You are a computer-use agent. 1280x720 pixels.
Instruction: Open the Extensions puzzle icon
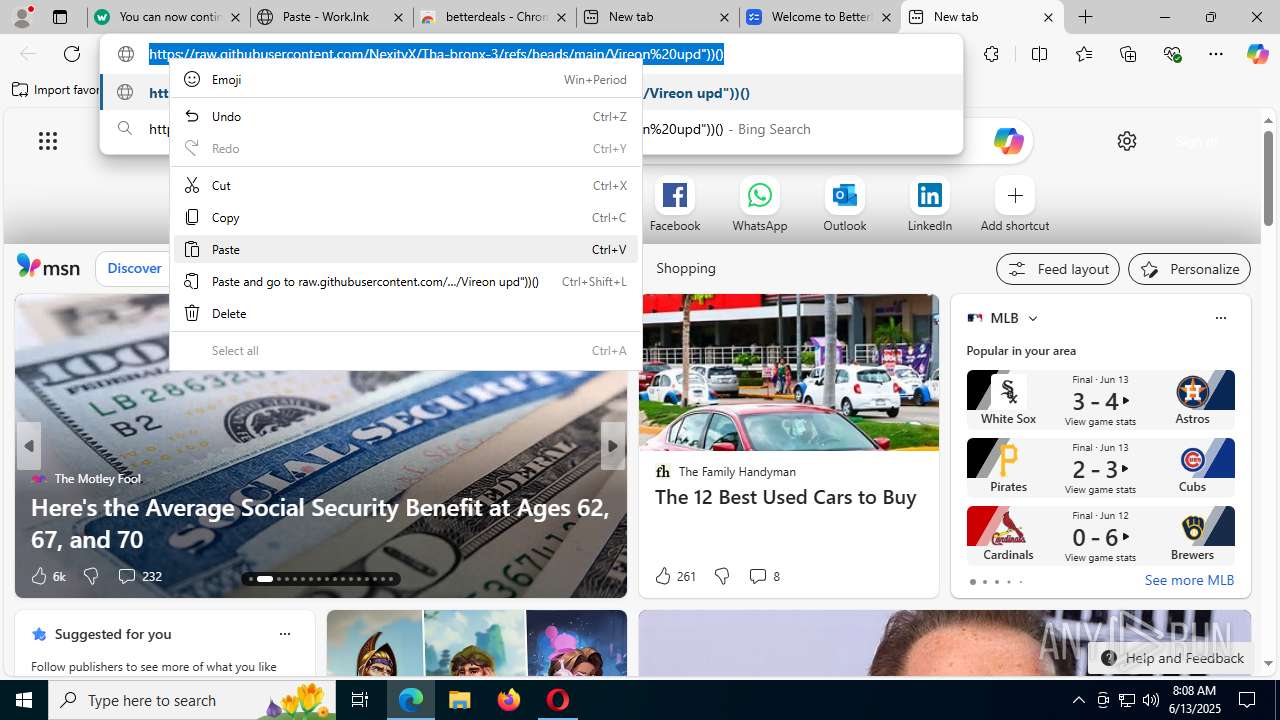991,54
